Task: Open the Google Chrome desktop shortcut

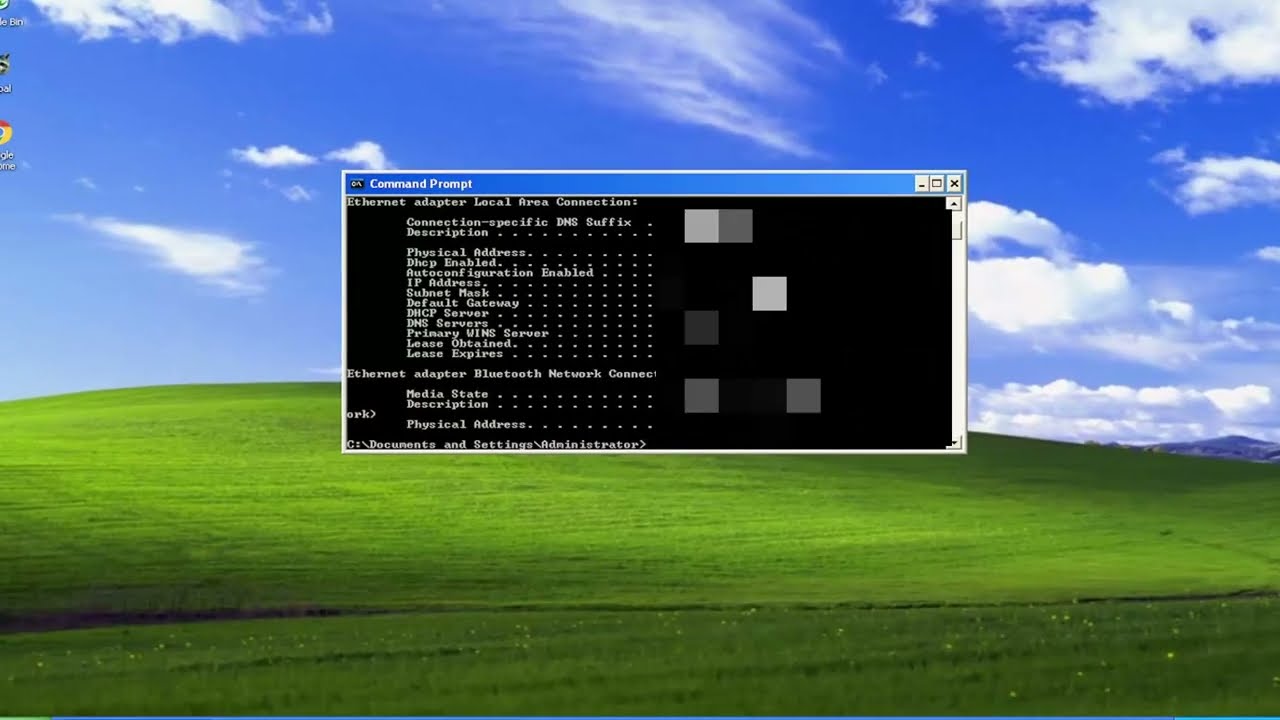Action: tap(5, 144)
